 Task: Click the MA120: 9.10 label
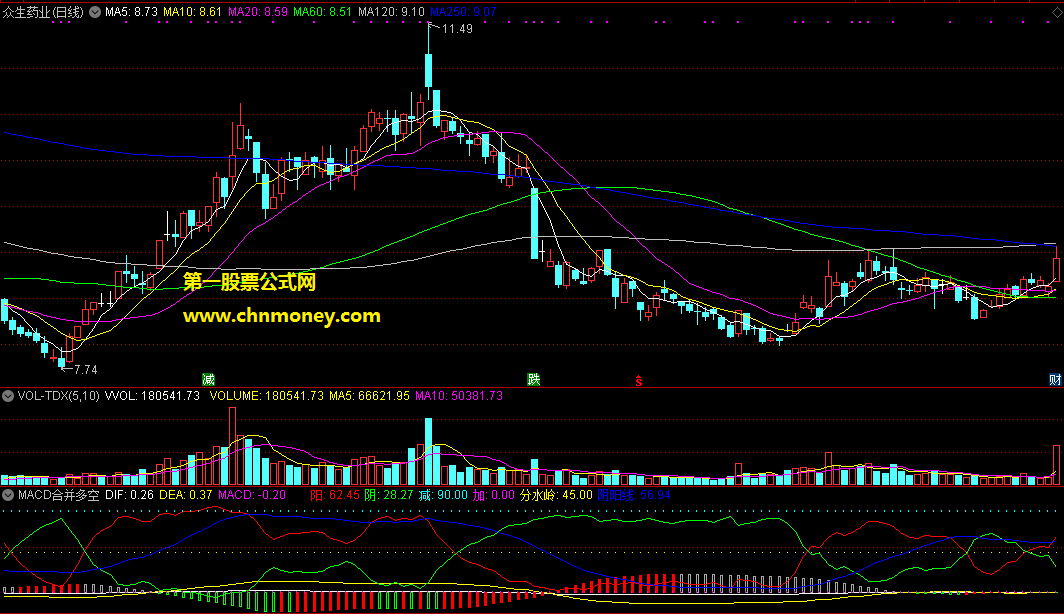[x=391, y=12]
